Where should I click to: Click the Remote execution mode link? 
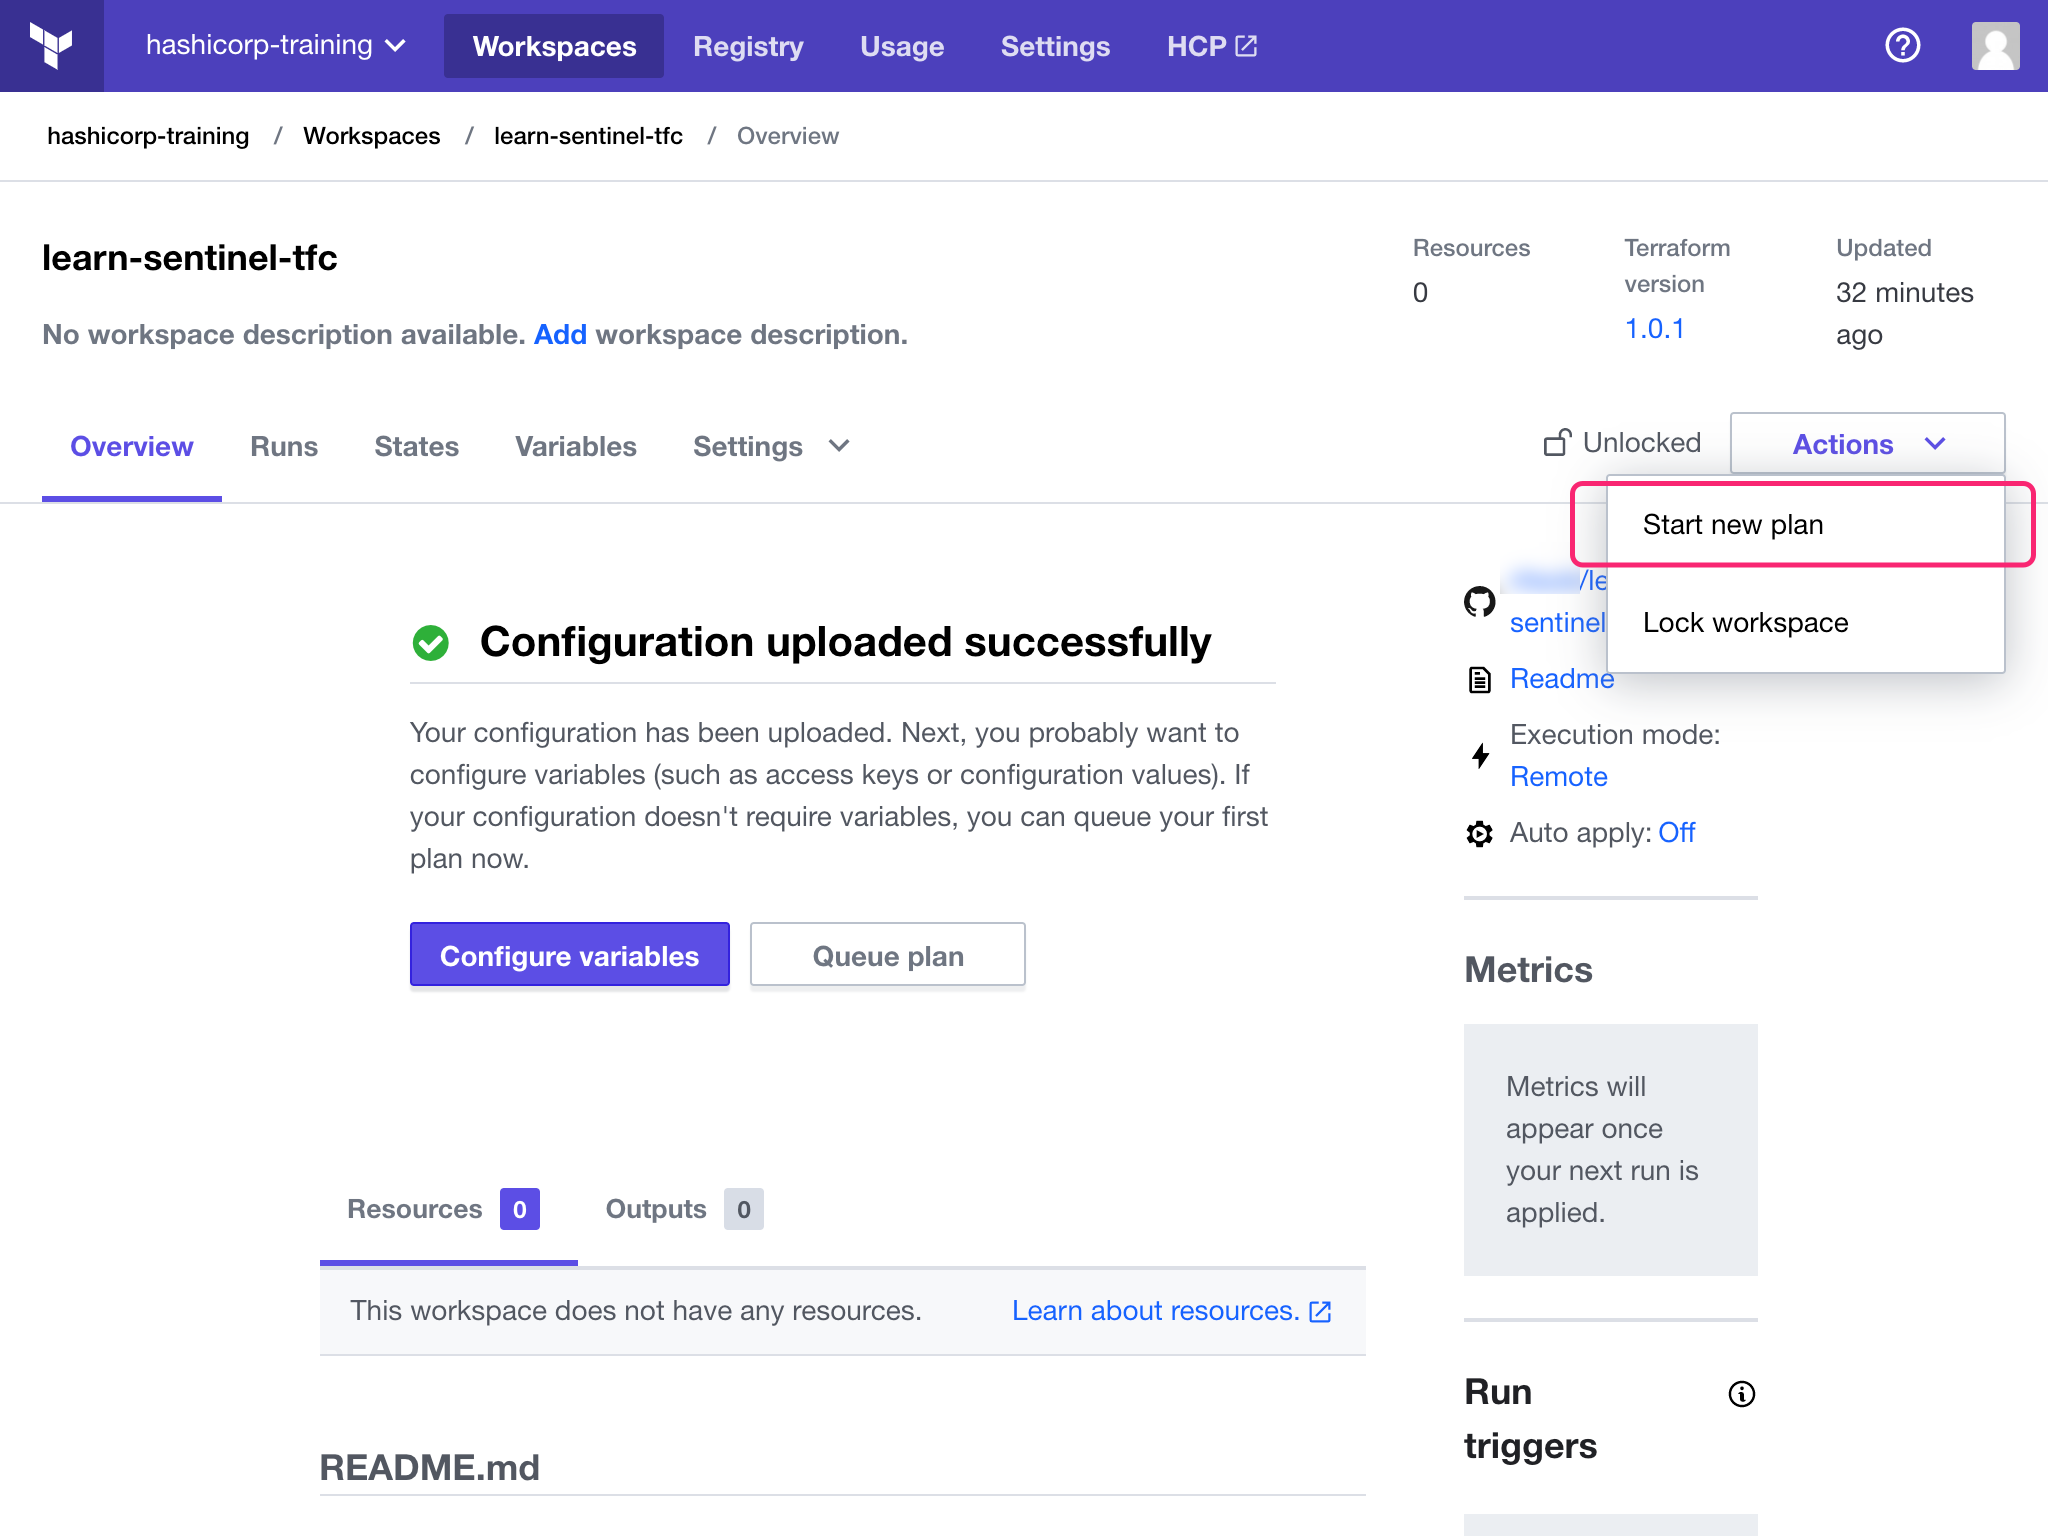tap(1558, 777)
